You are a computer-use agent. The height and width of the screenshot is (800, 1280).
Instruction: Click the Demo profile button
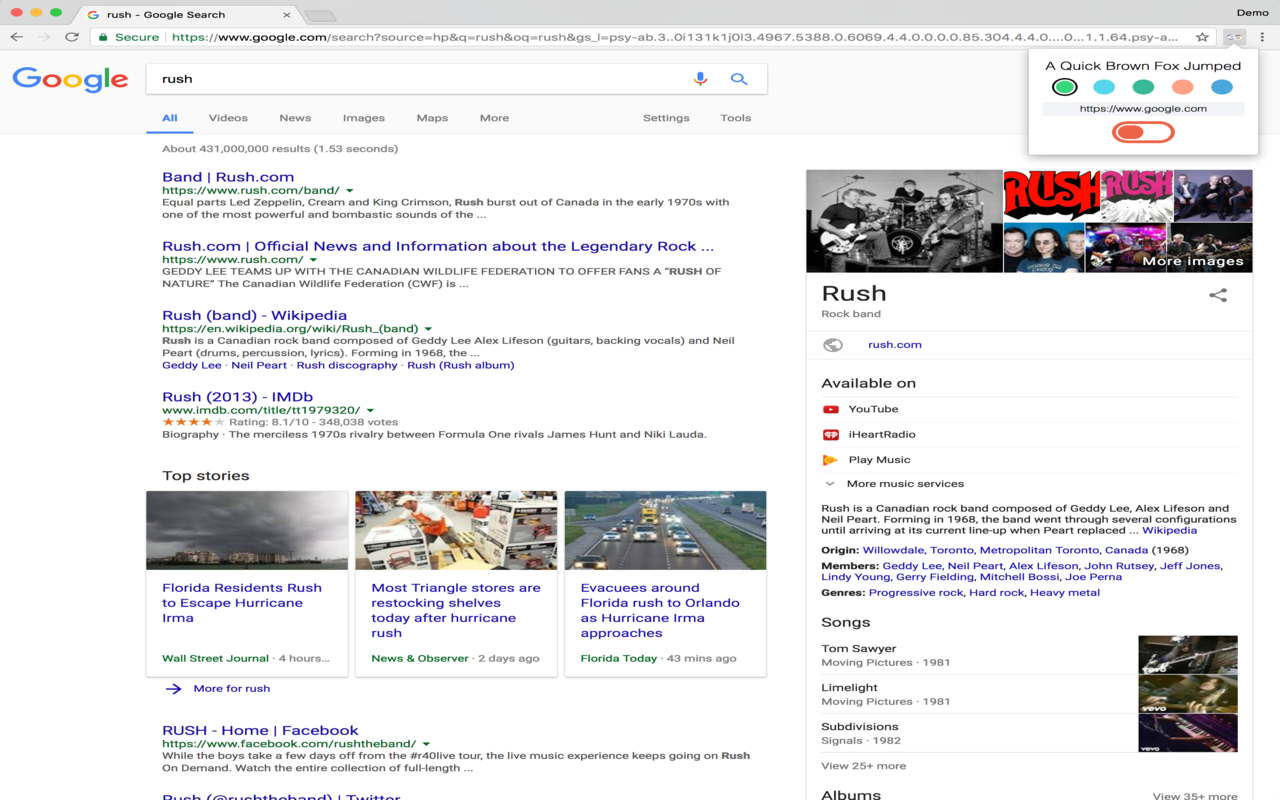(1252, 13)
